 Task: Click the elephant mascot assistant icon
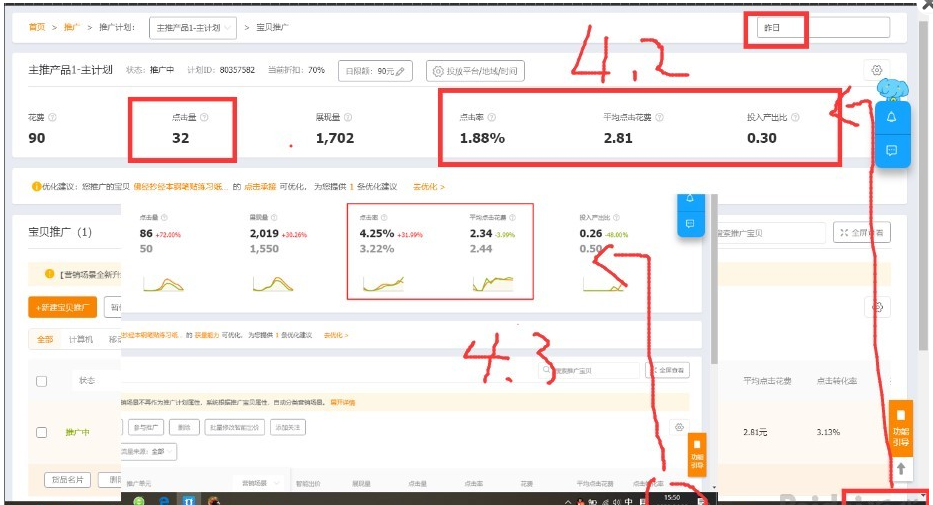pyautogui.click(x=893, y=89)
